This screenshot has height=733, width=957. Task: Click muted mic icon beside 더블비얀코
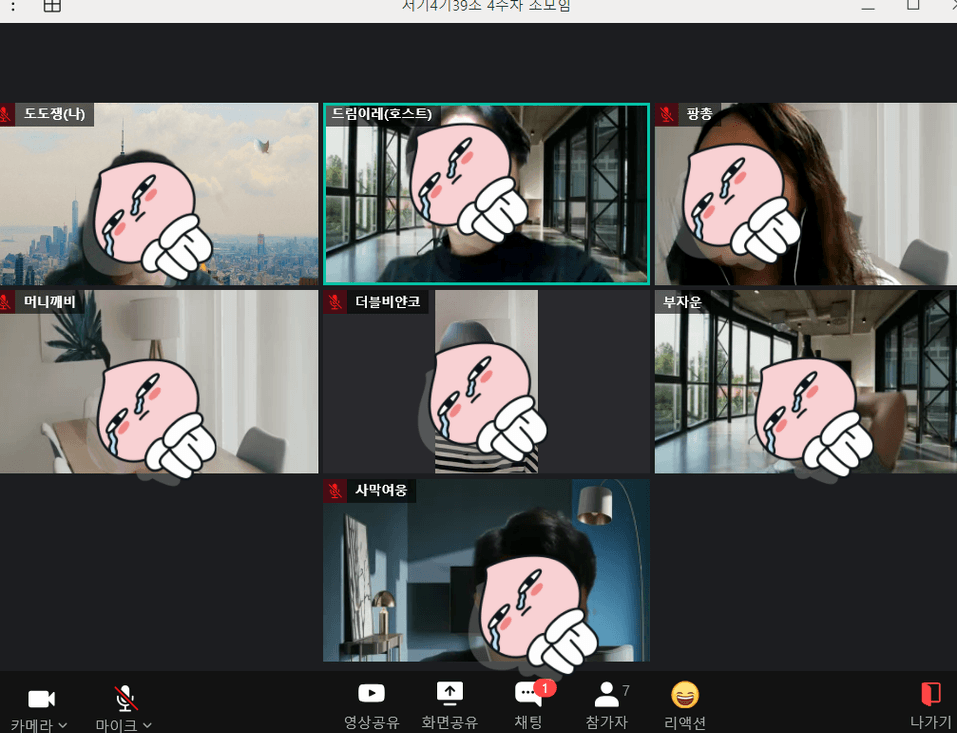tap(335, 302)
